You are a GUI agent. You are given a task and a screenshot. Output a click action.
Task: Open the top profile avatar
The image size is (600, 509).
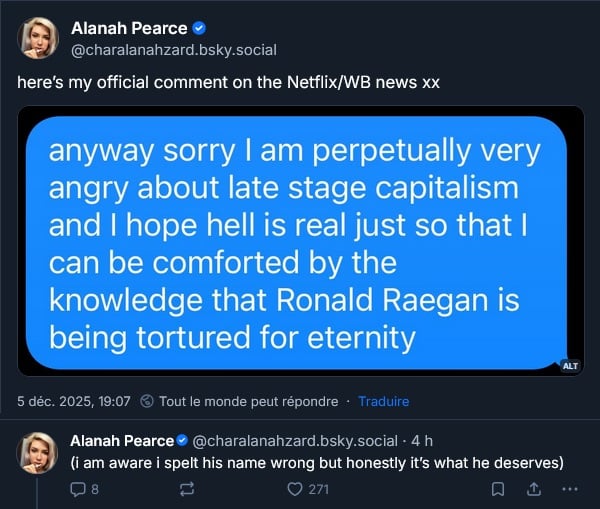point(39,38)
